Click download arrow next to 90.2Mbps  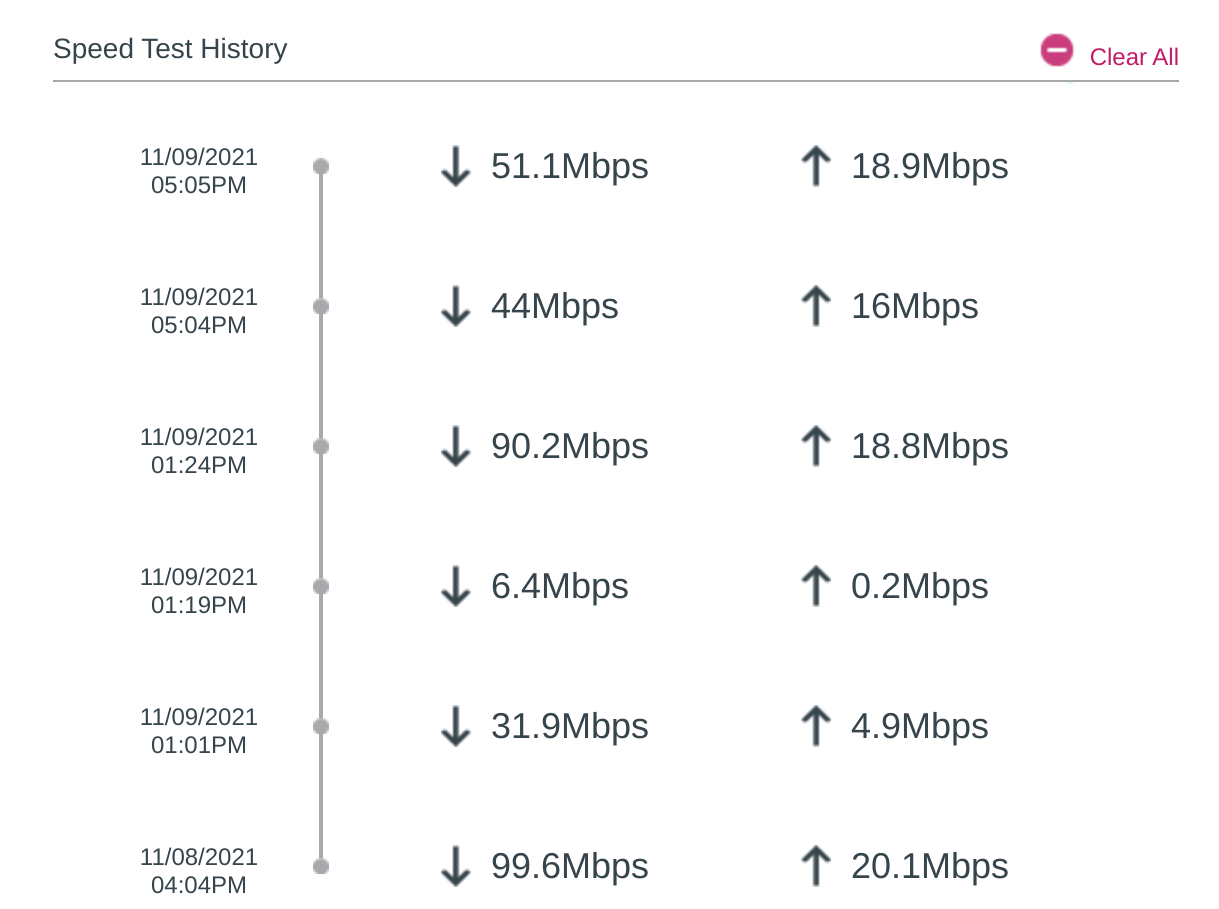(x=455, y=446)
